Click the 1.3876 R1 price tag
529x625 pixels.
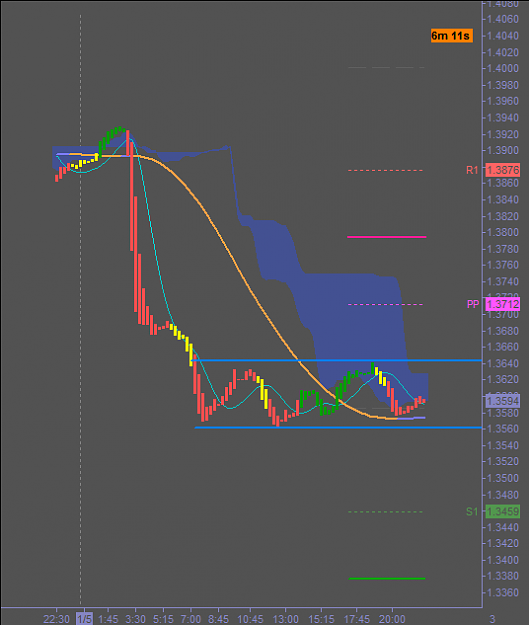point(503,170)
